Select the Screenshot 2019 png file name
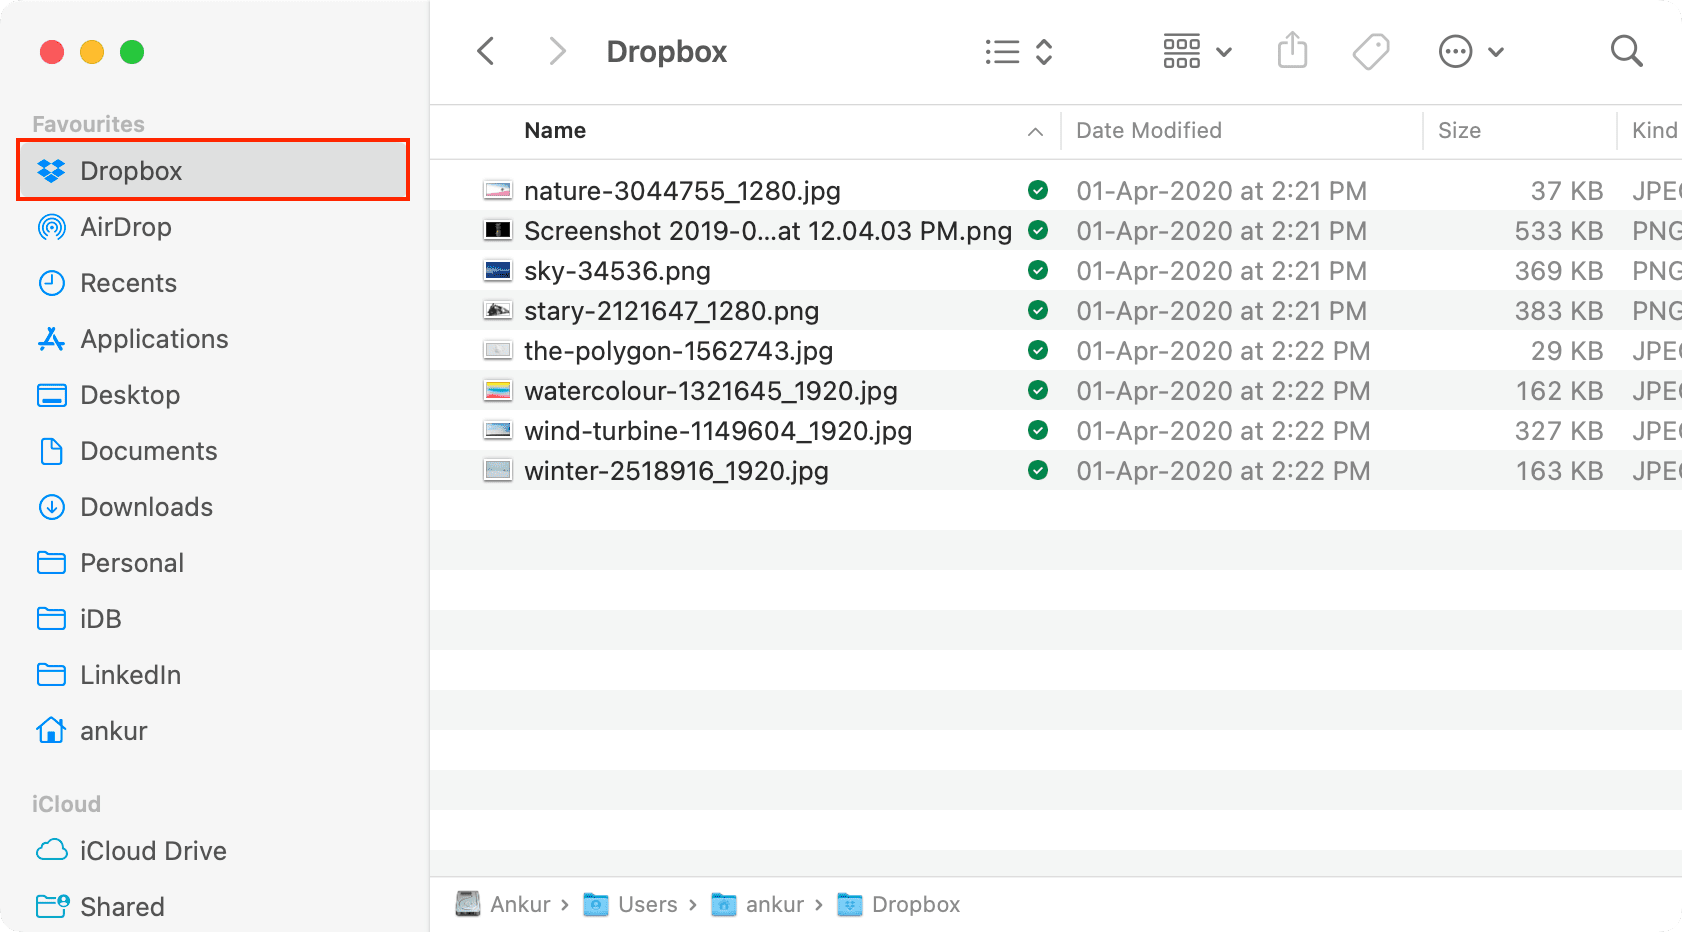1682x932 pixels. tap(768, 231)
